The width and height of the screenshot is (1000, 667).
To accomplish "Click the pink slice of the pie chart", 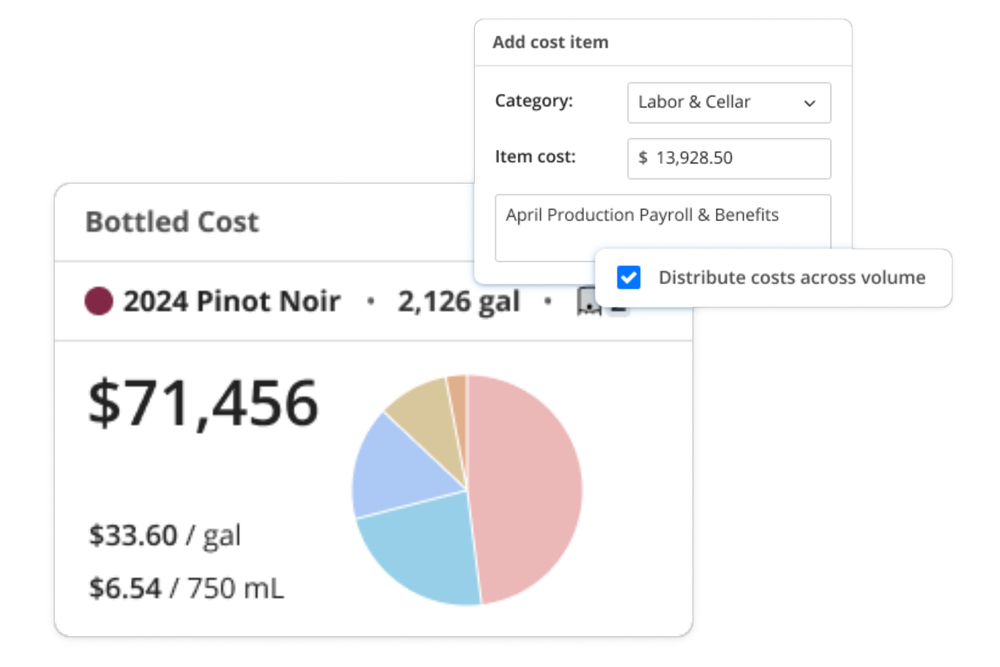I will coord(526,488).
